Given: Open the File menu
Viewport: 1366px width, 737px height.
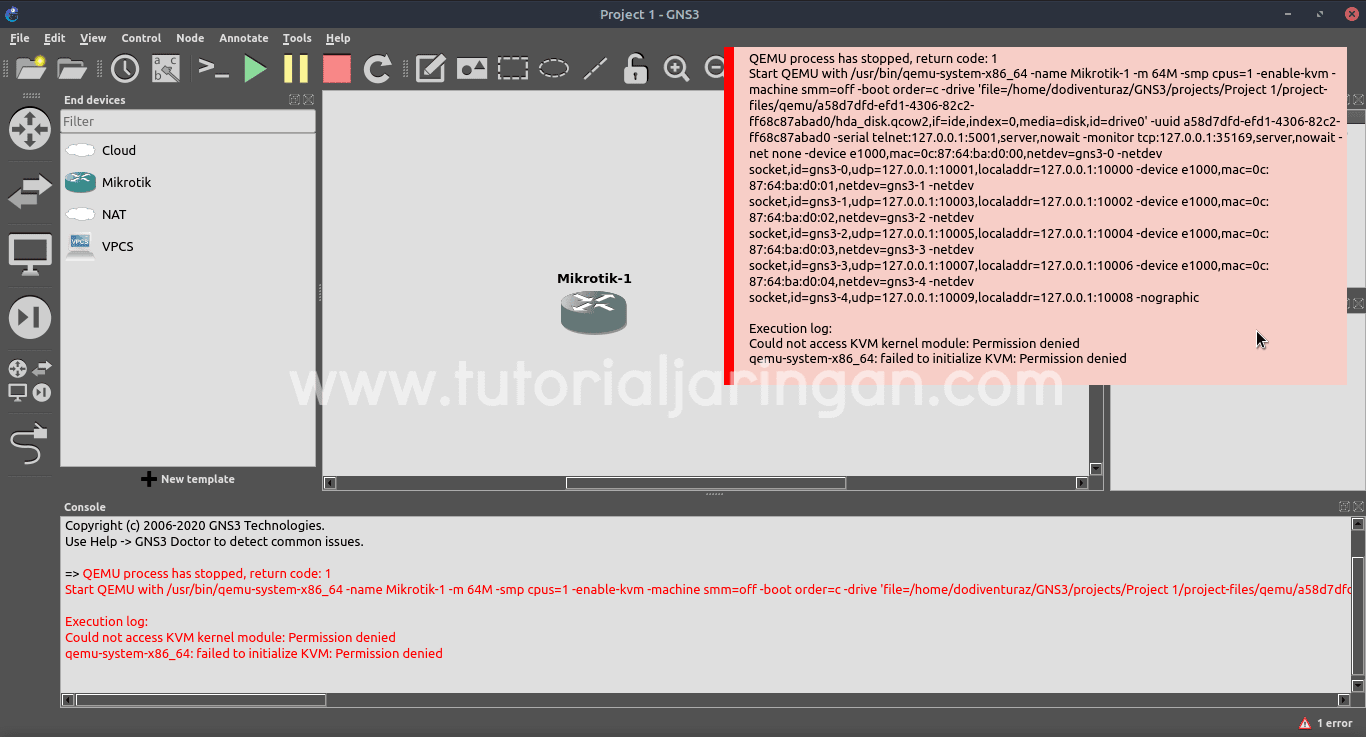Looking at the screenshot, I should 19,38.
